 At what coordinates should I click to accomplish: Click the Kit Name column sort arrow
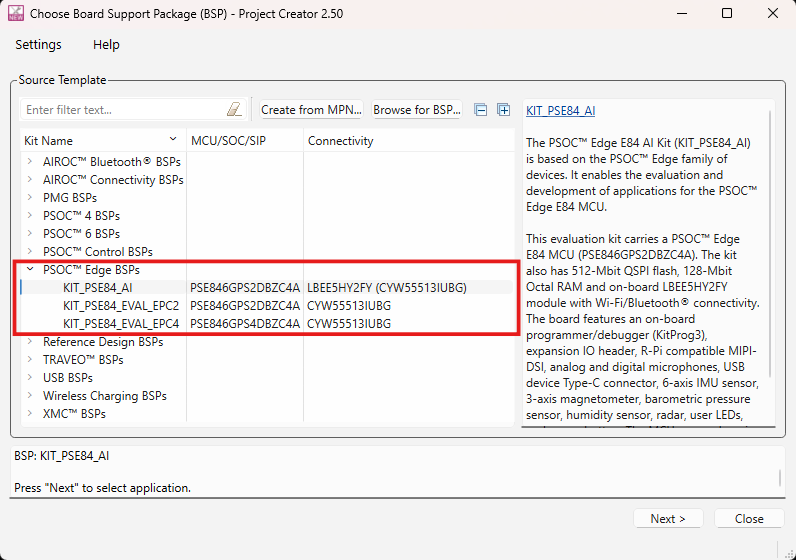point(174,141)
